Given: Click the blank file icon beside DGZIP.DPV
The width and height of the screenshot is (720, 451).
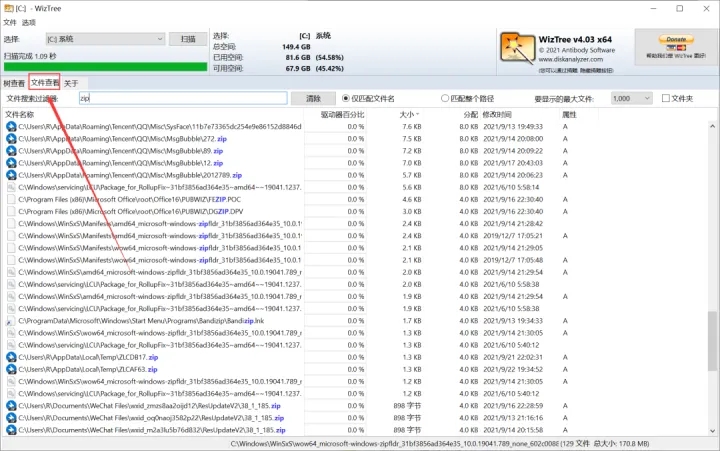Looking at the screenshot, I should click(11, 211).
